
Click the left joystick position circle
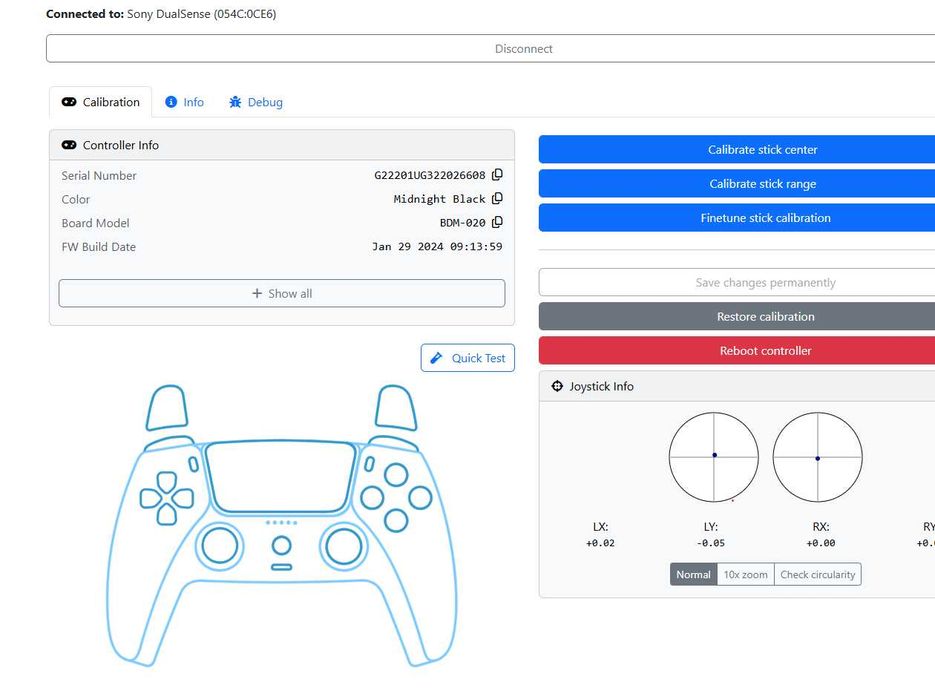click(x=713, y=457)
